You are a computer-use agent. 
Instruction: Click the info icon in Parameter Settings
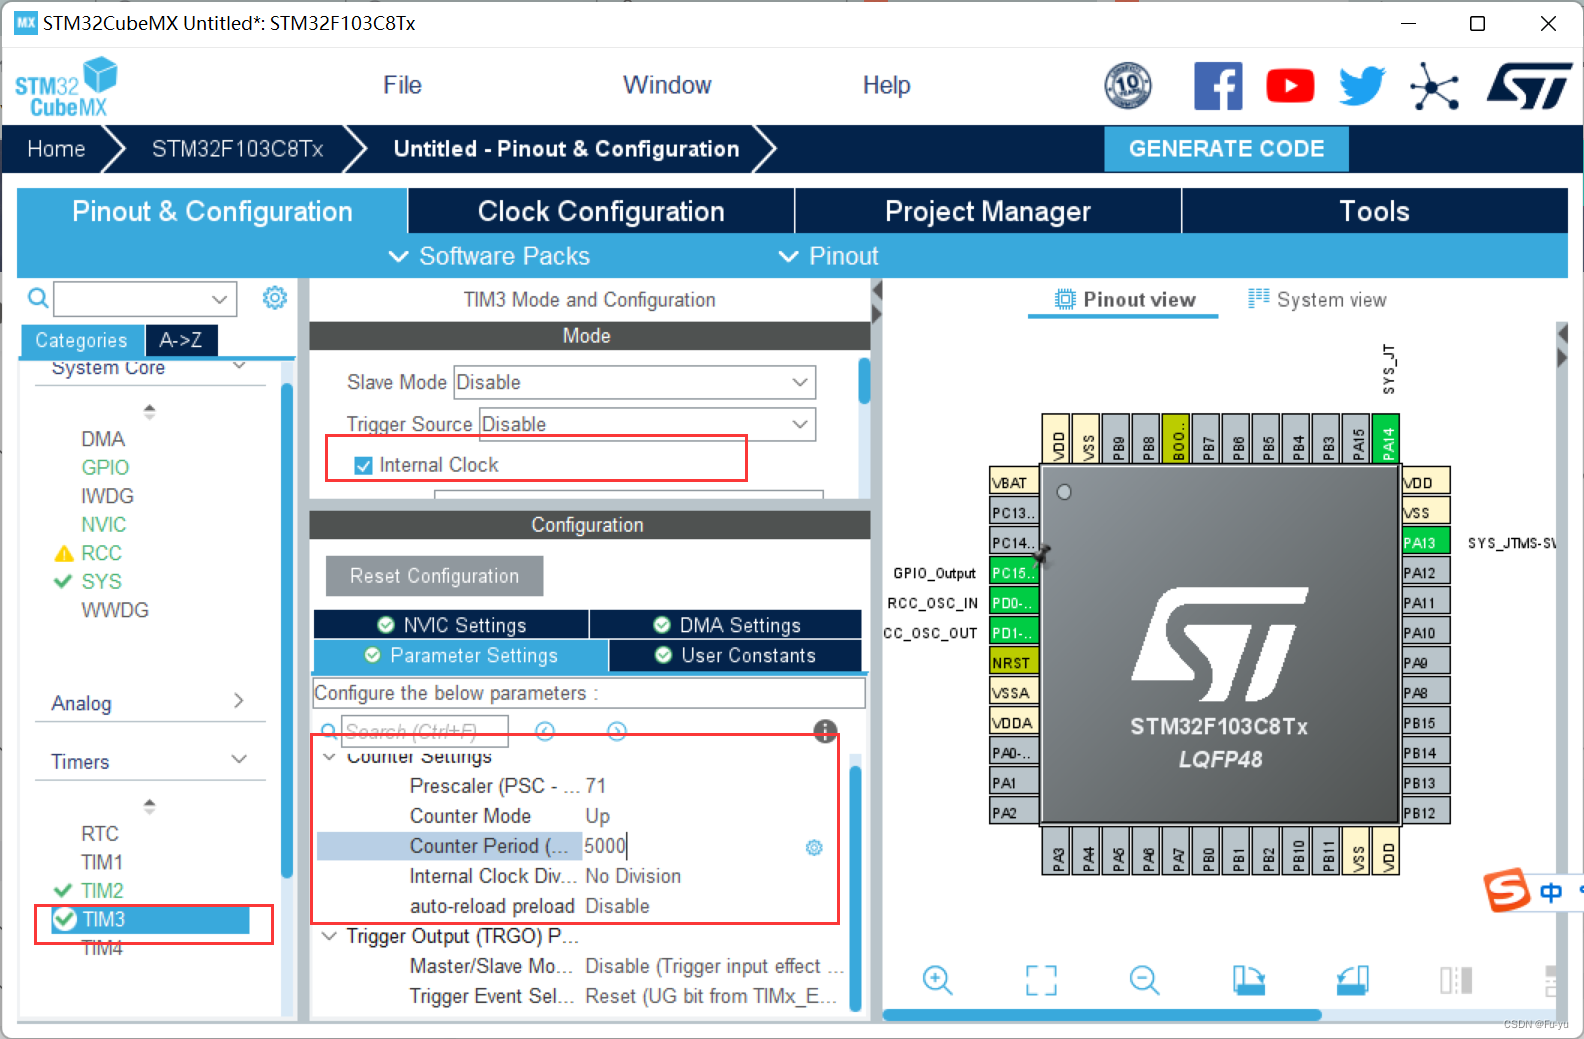pyautogui.click(x=825, y=731)
